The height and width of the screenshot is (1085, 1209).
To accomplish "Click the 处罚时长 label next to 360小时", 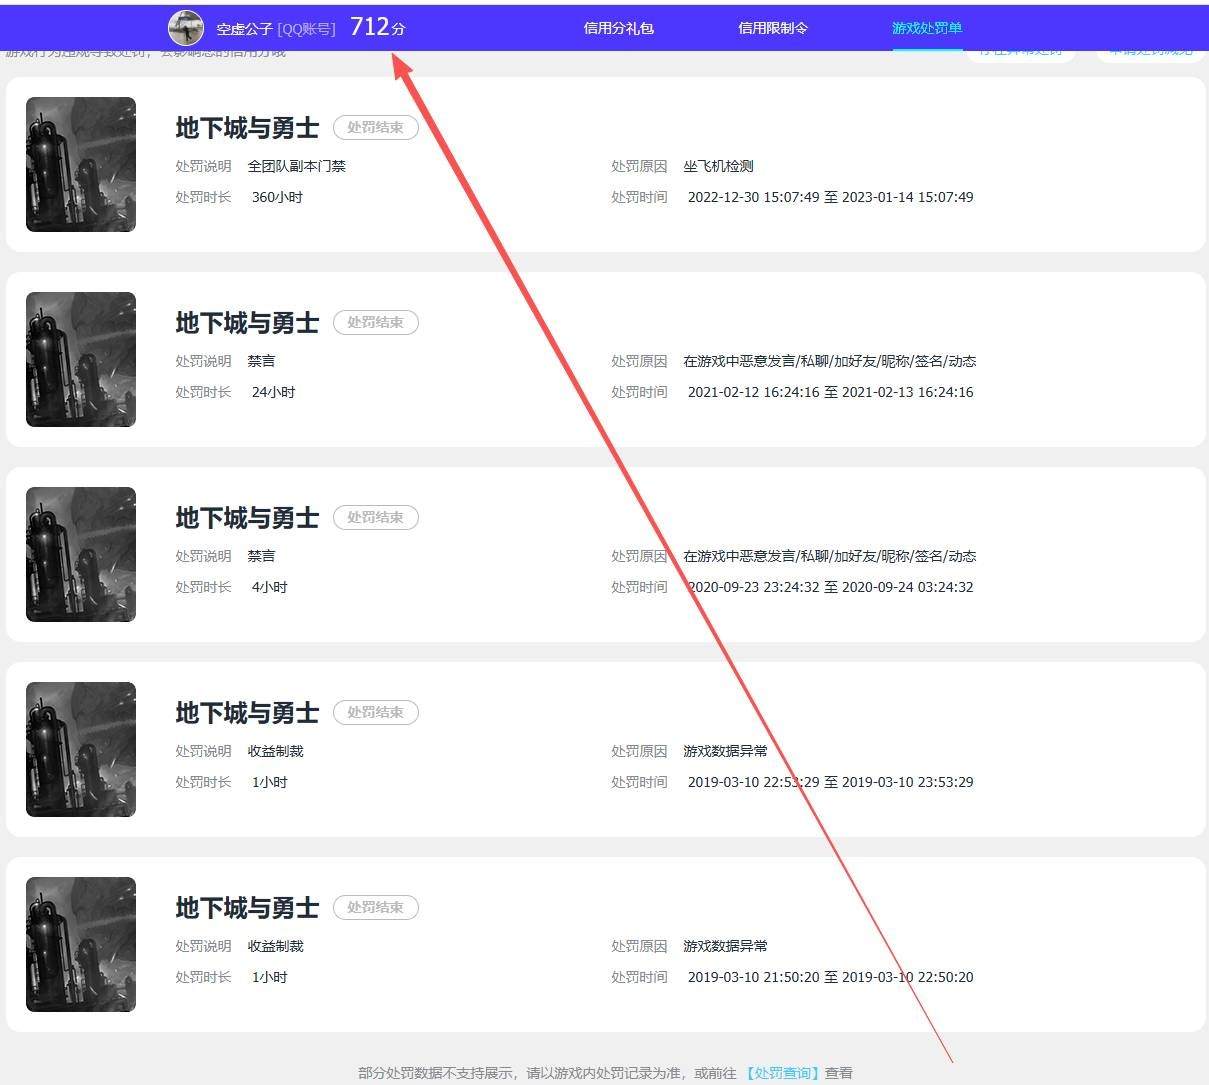I will click(x=203, y=197).
